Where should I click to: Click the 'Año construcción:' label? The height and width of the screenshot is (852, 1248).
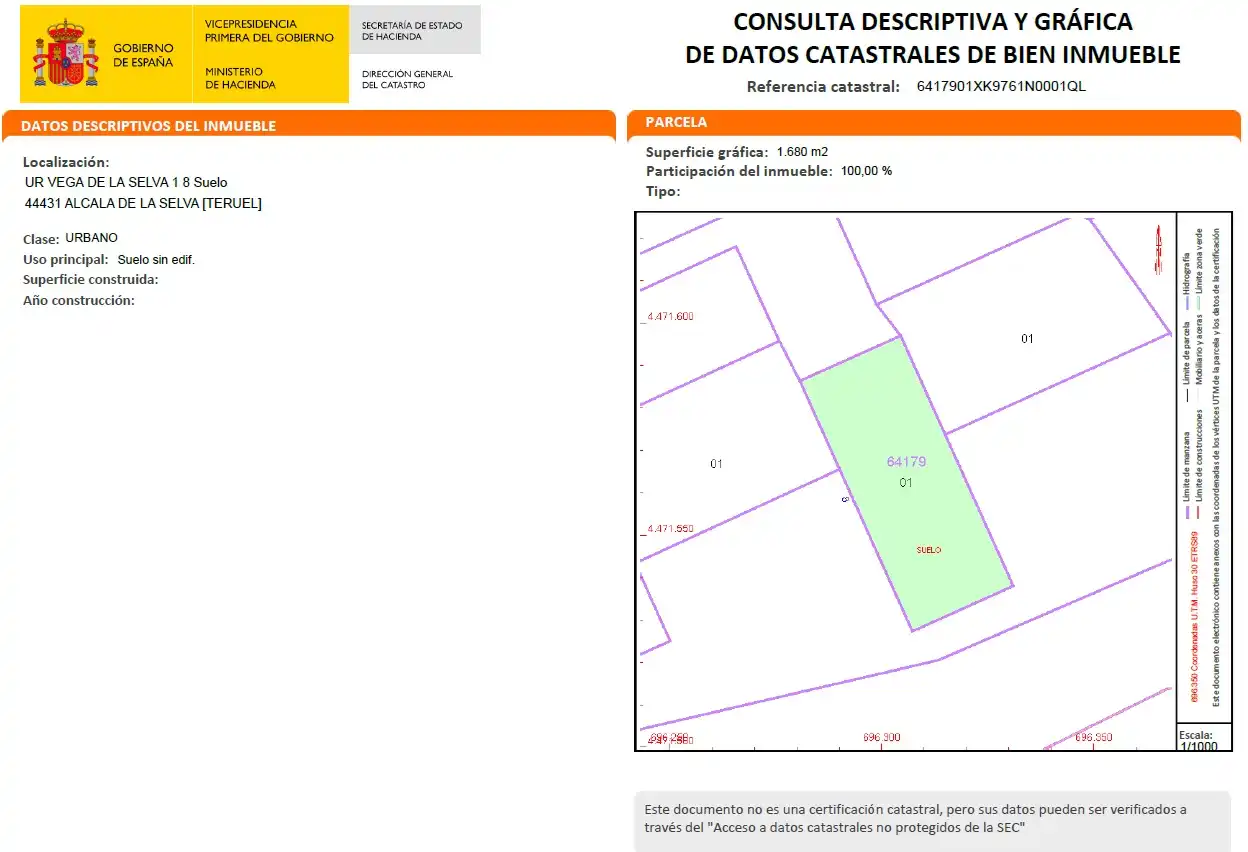79,301
